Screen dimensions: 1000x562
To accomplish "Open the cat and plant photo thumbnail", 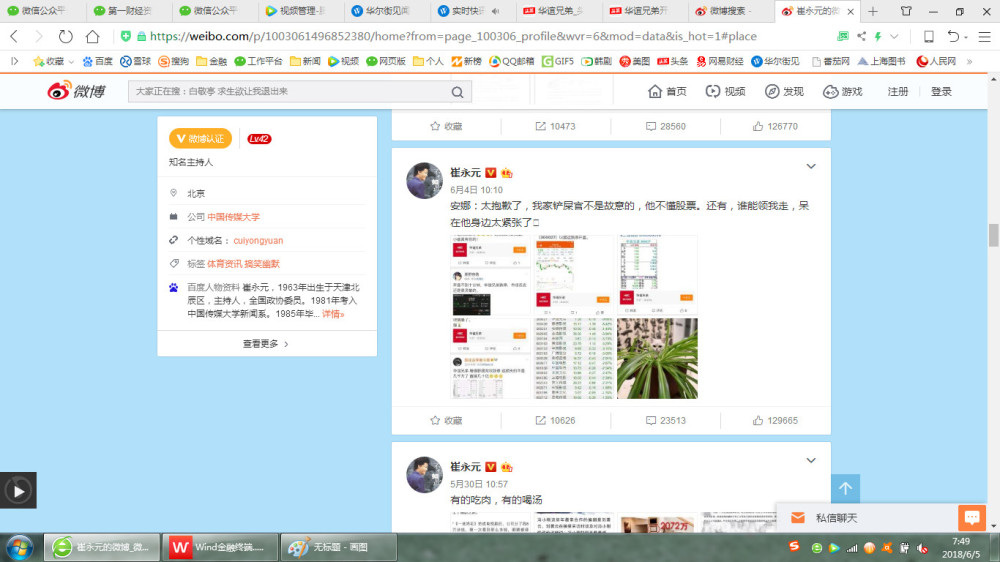I will tap(657, 359).
